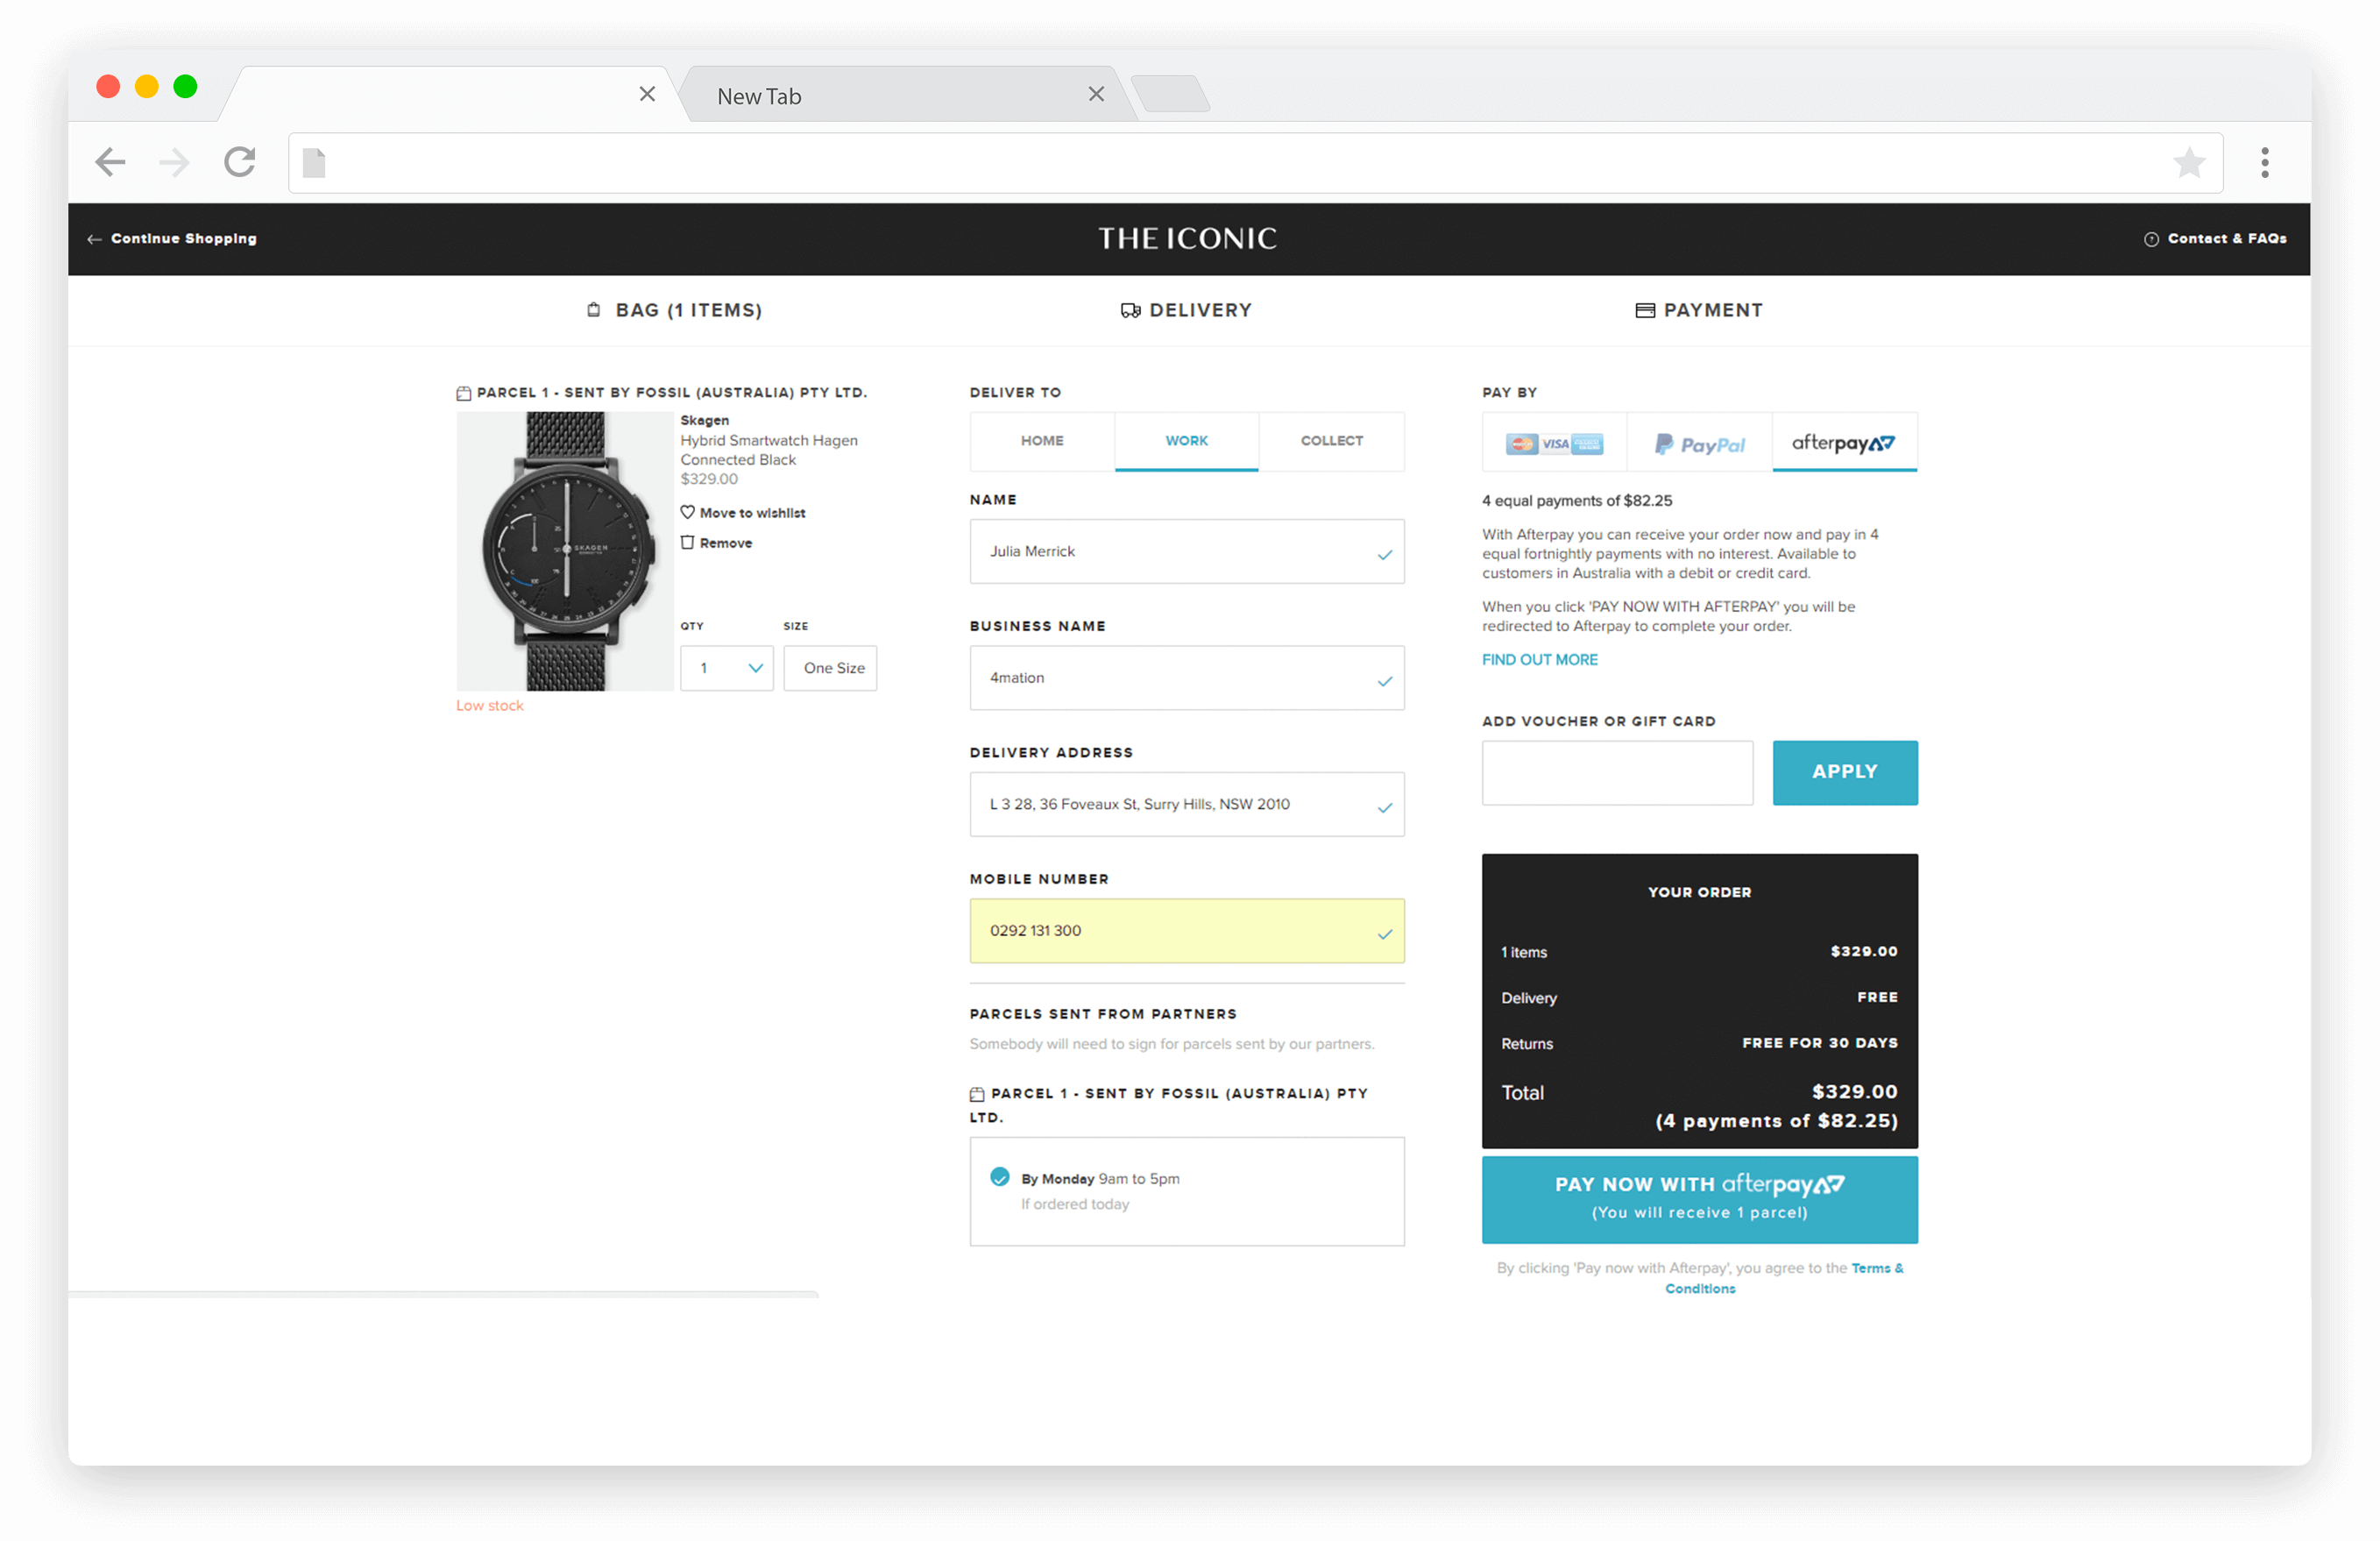This screenshot has width=2380, height=1541.
Task: Select PayPal payment option
Action: [1699, 443]
